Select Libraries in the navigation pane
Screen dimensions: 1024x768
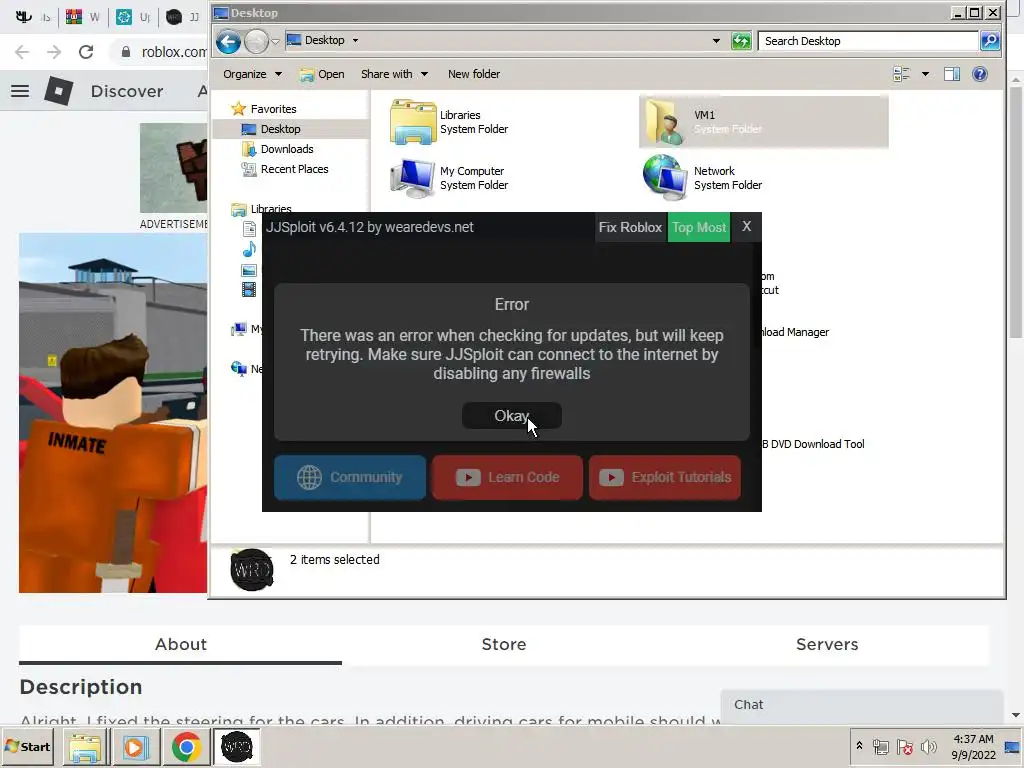point(261,209)
